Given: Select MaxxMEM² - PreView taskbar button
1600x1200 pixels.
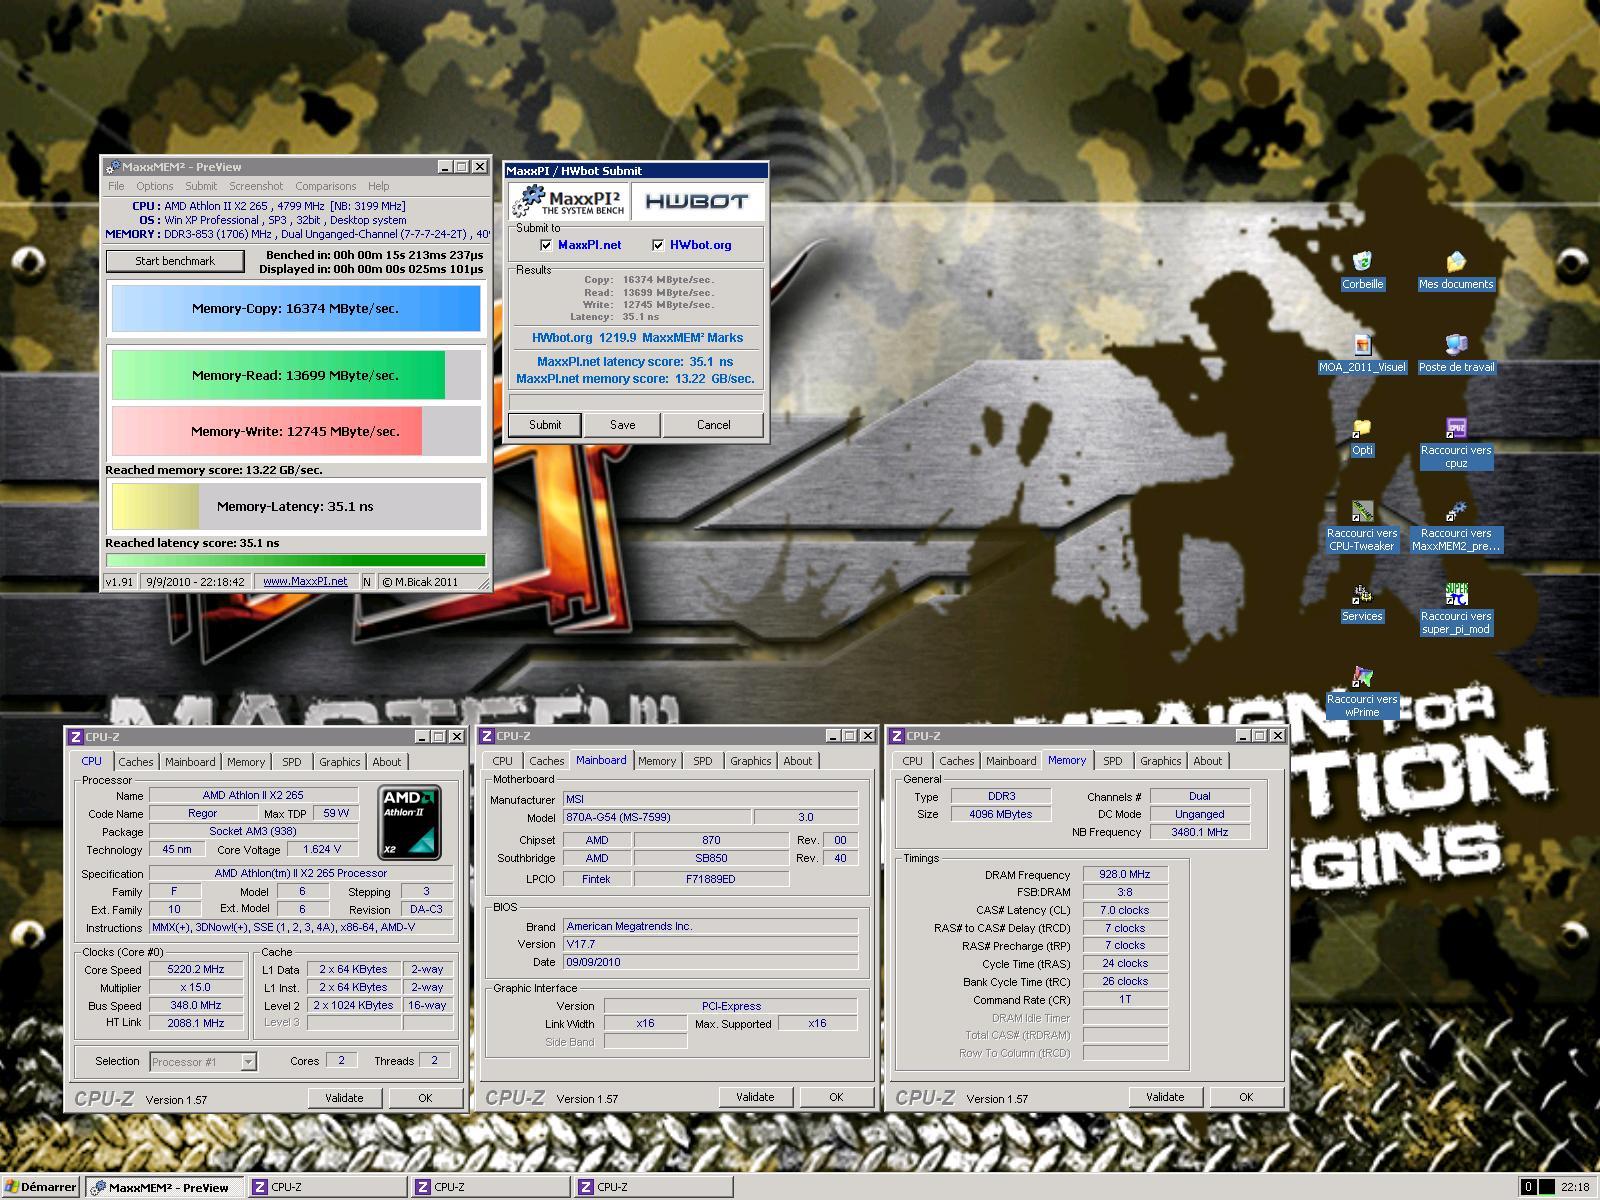Looking at the screenshot, I should tap(166, 1187).
